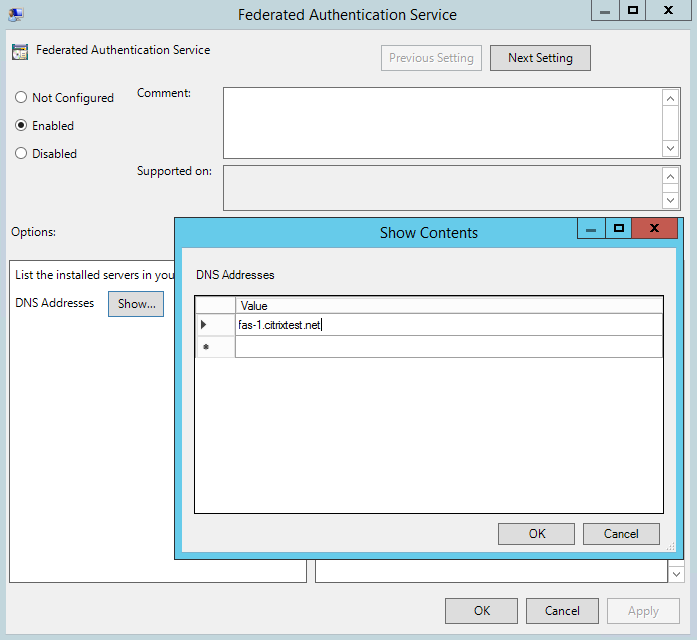This screenshot has width=697, height=640.
Task: Select the Enabled radio button
Action: [x=21, y=126]
